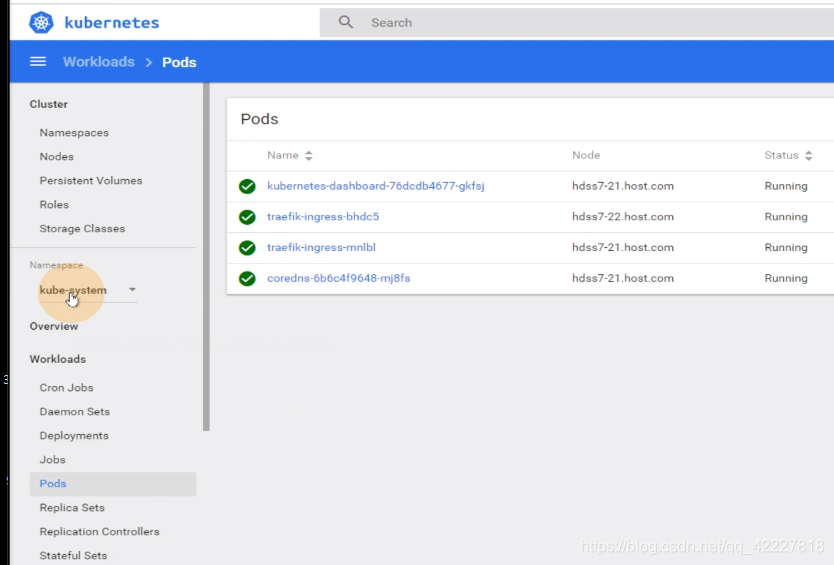Open Cron Jobs in sidebar
This screenshot has width=834, height=565.
(x=66, y=387)
